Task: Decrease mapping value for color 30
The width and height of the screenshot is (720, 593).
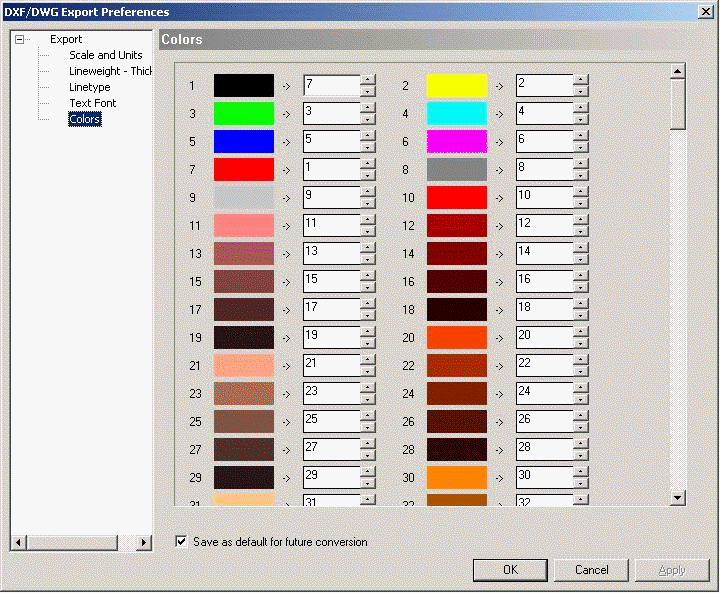Action: coord(580,484)
